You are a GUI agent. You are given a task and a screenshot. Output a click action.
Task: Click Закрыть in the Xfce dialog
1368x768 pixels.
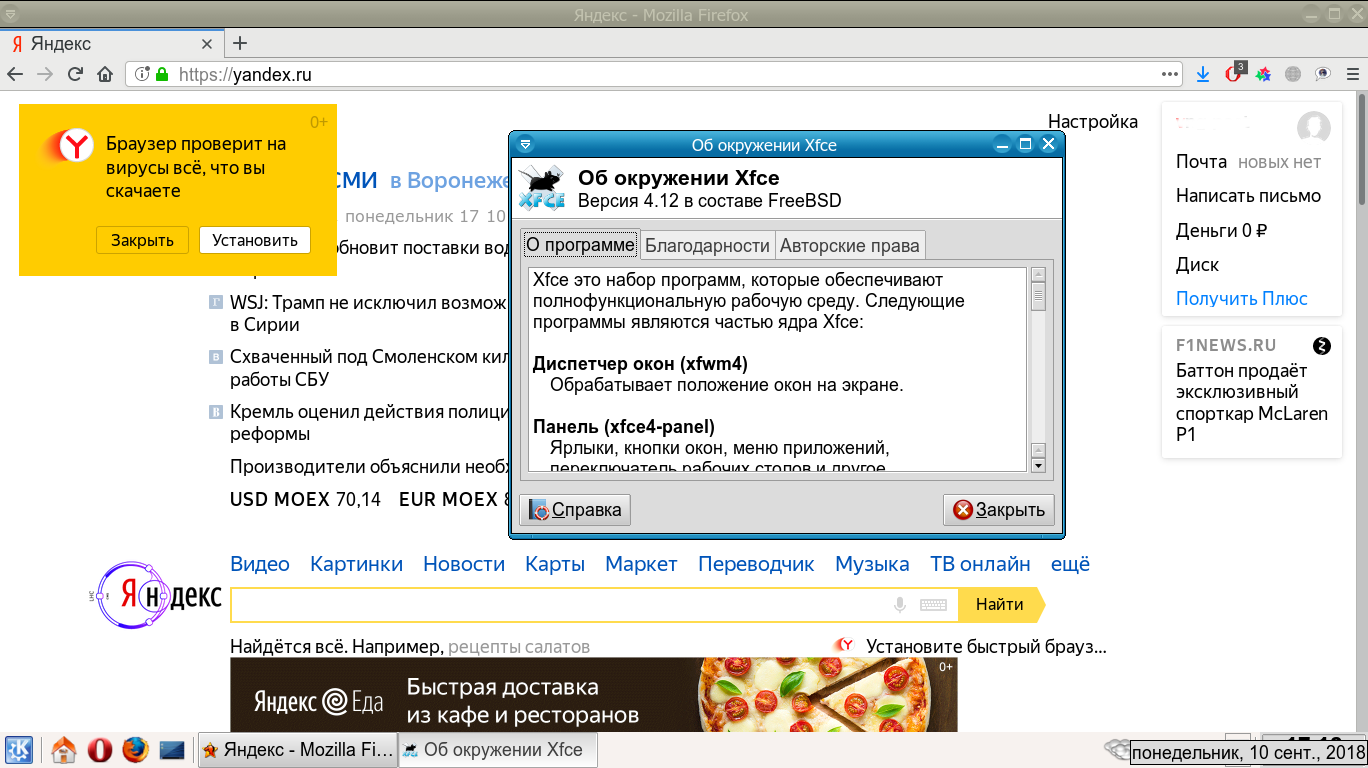click(999, 510)
